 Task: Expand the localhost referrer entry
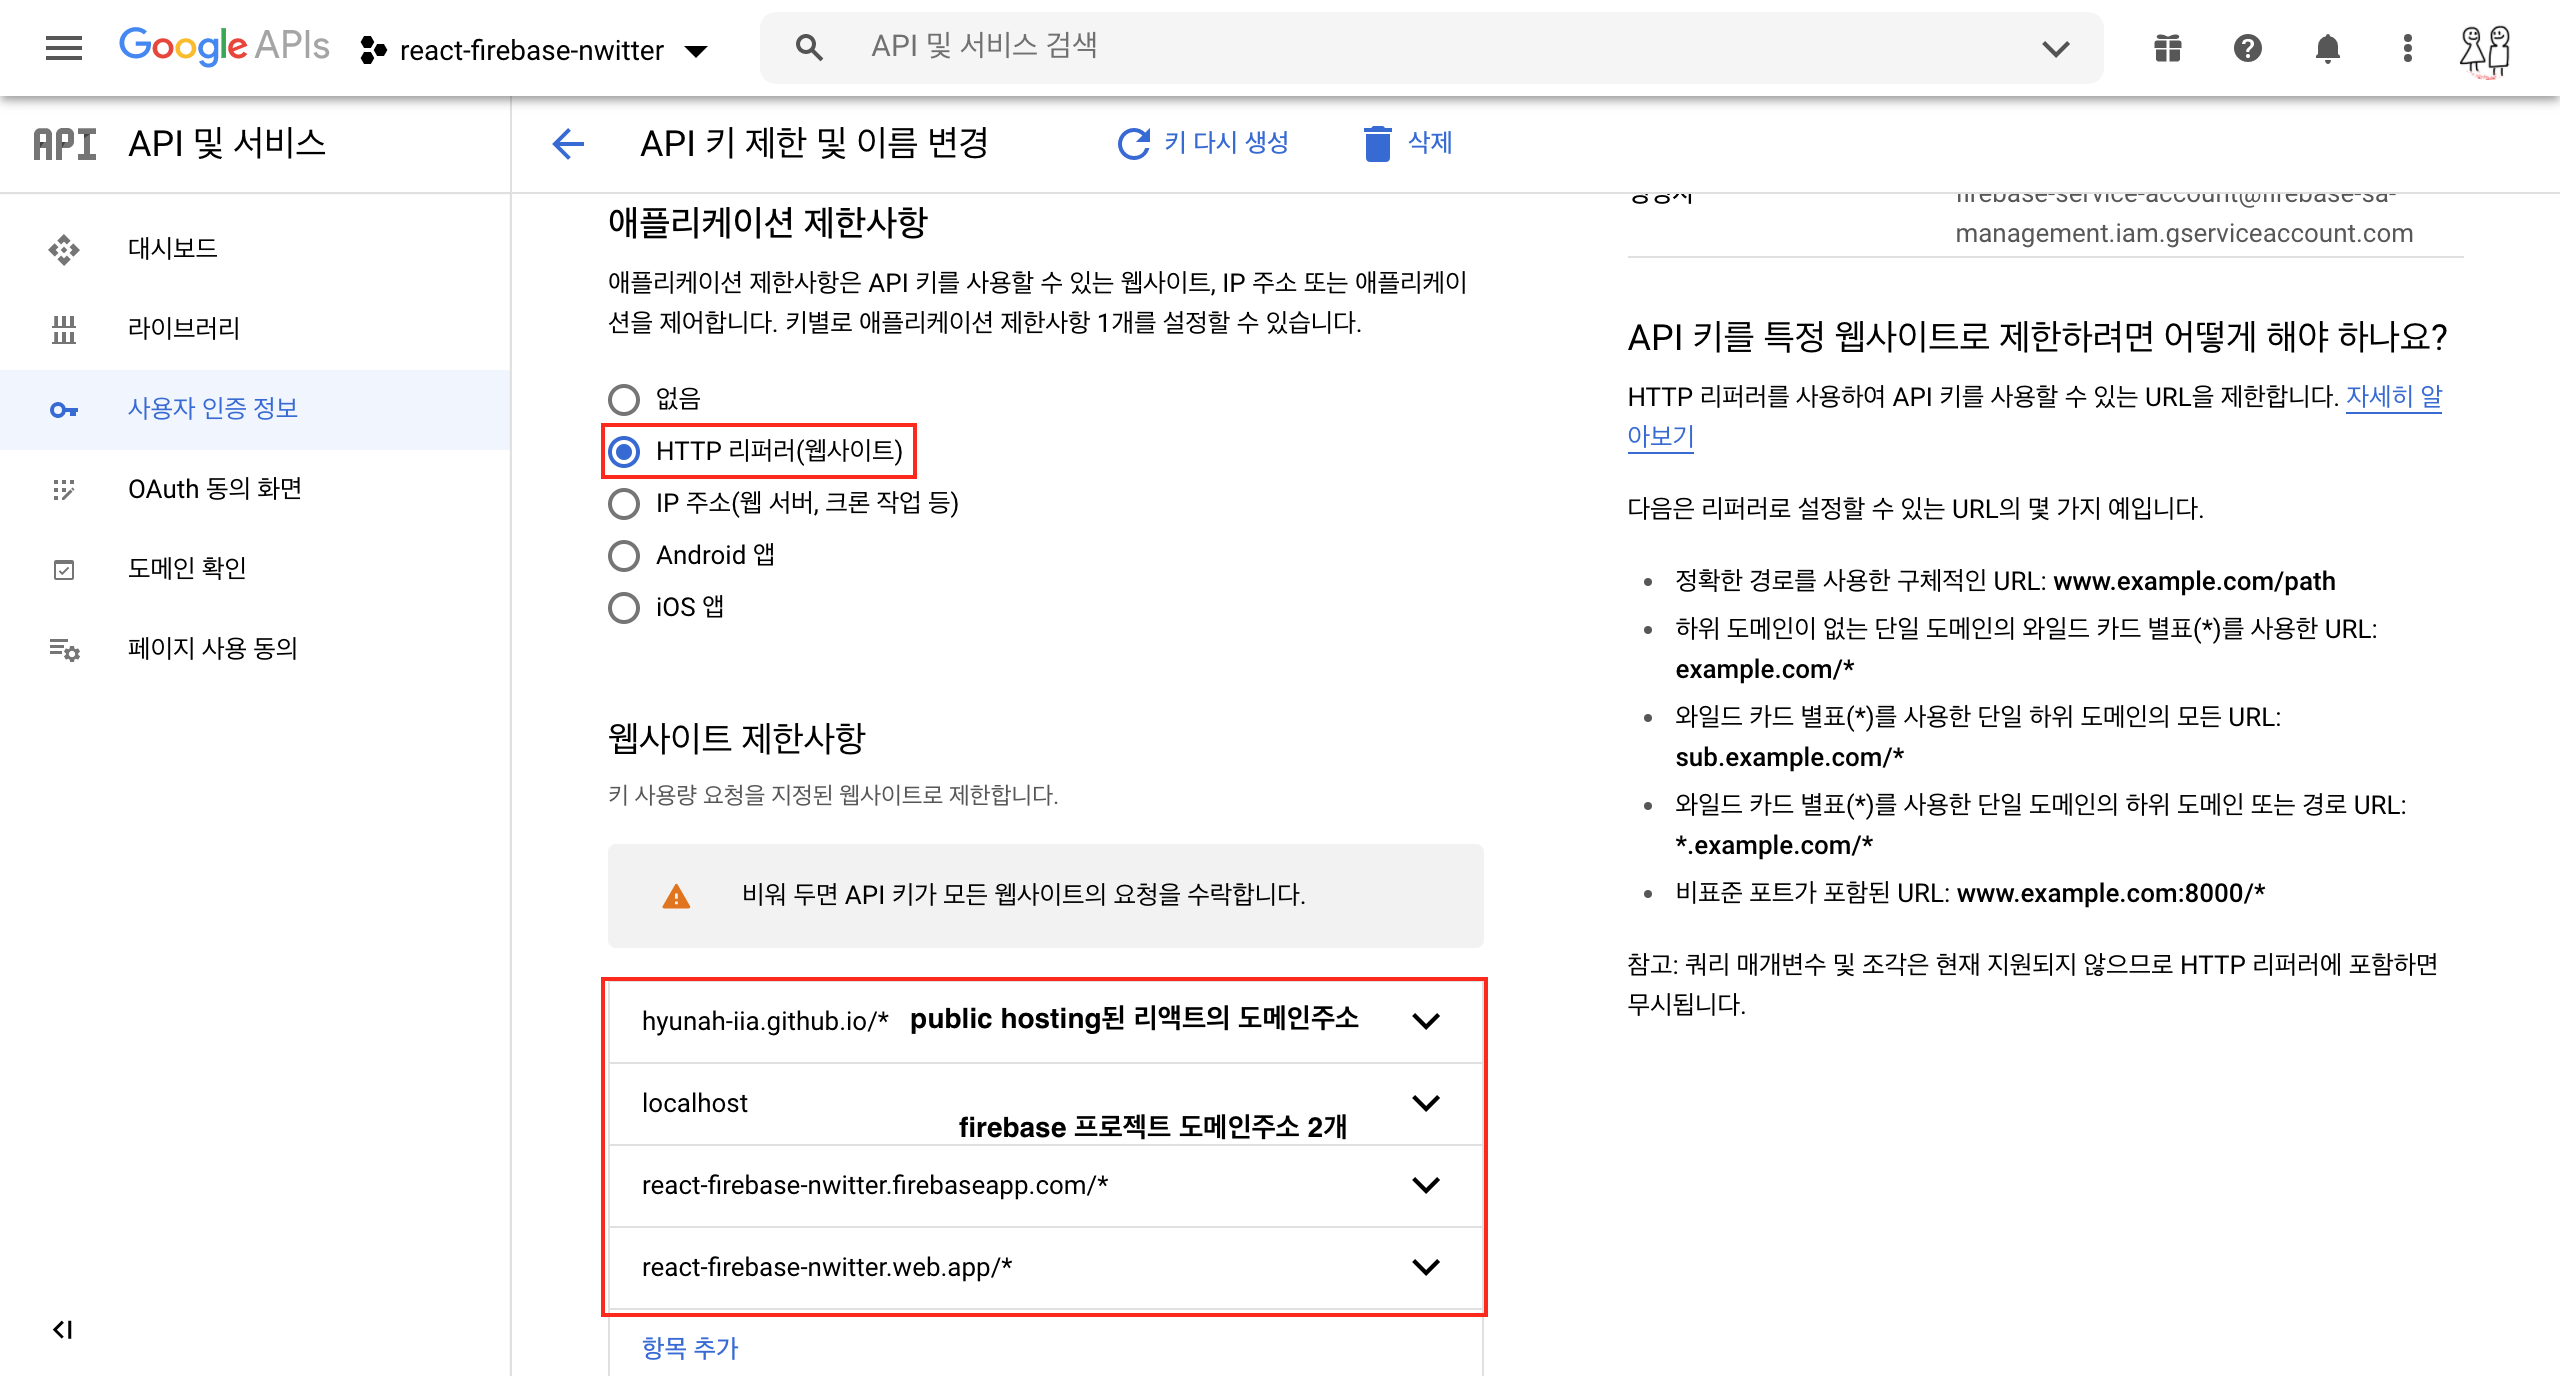(x=1425, y=1103)
